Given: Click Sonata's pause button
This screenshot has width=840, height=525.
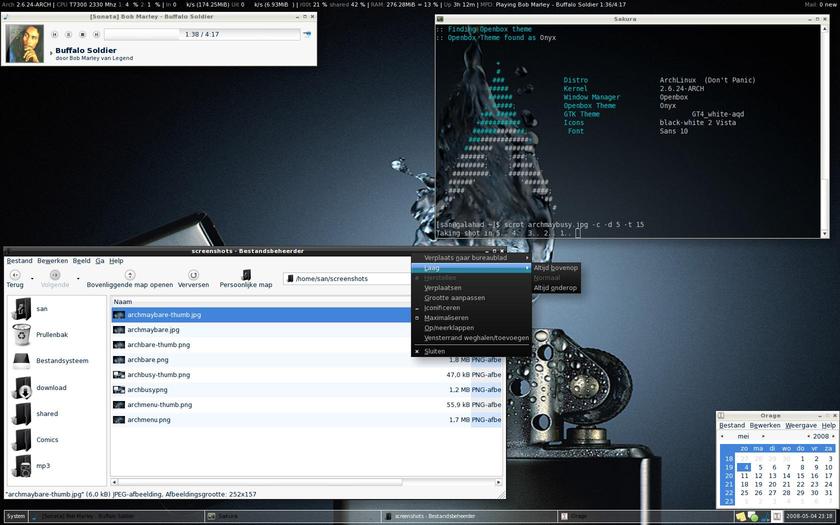Looking at the screenshot, I should point(69,34).
